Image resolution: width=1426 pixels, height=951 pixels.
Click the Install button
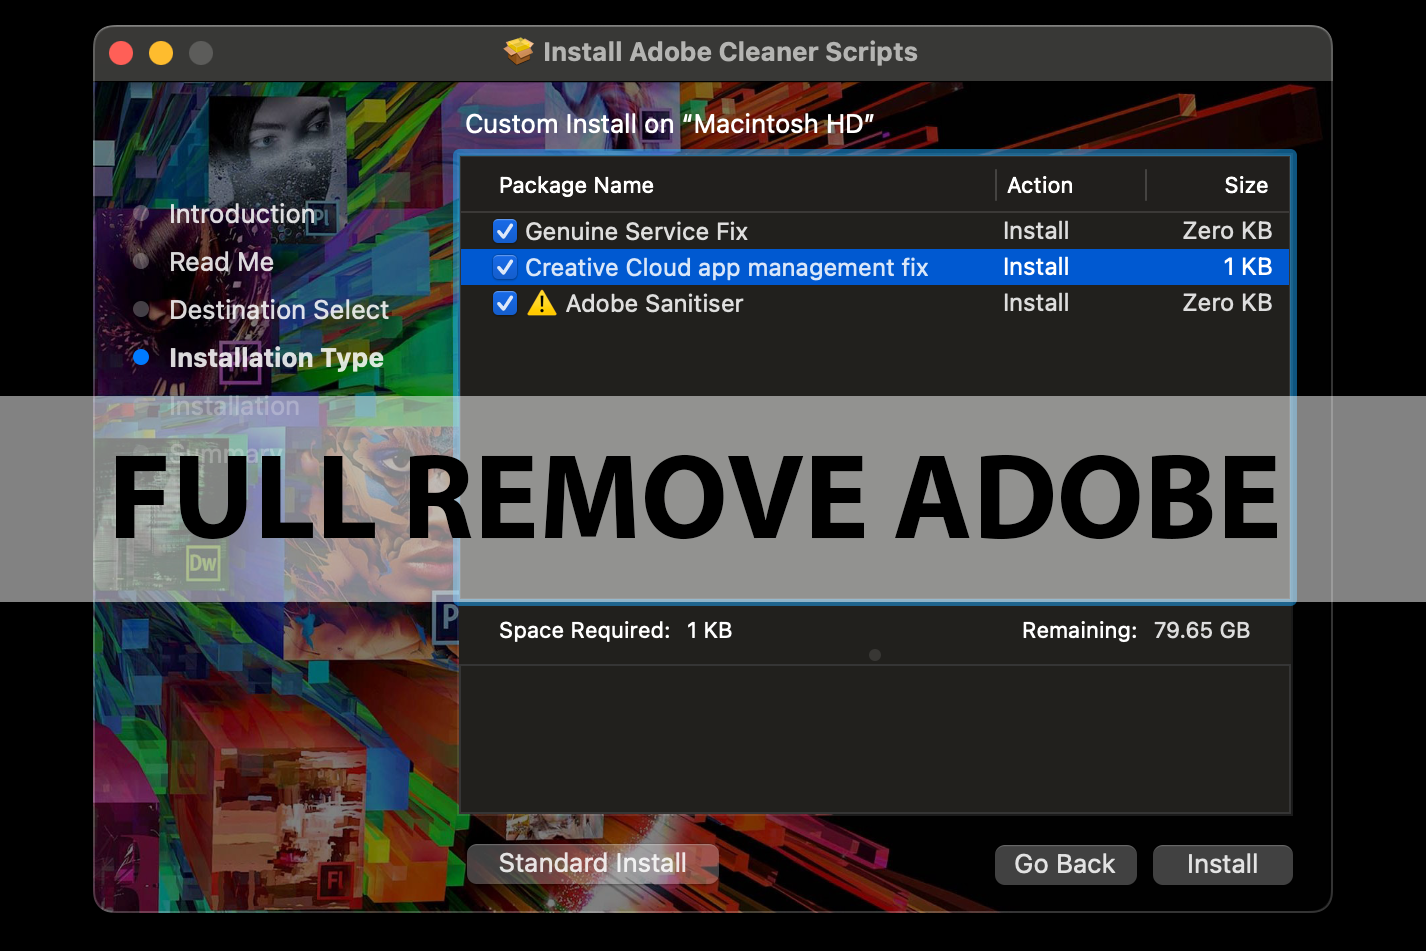tap(1222, 864)
